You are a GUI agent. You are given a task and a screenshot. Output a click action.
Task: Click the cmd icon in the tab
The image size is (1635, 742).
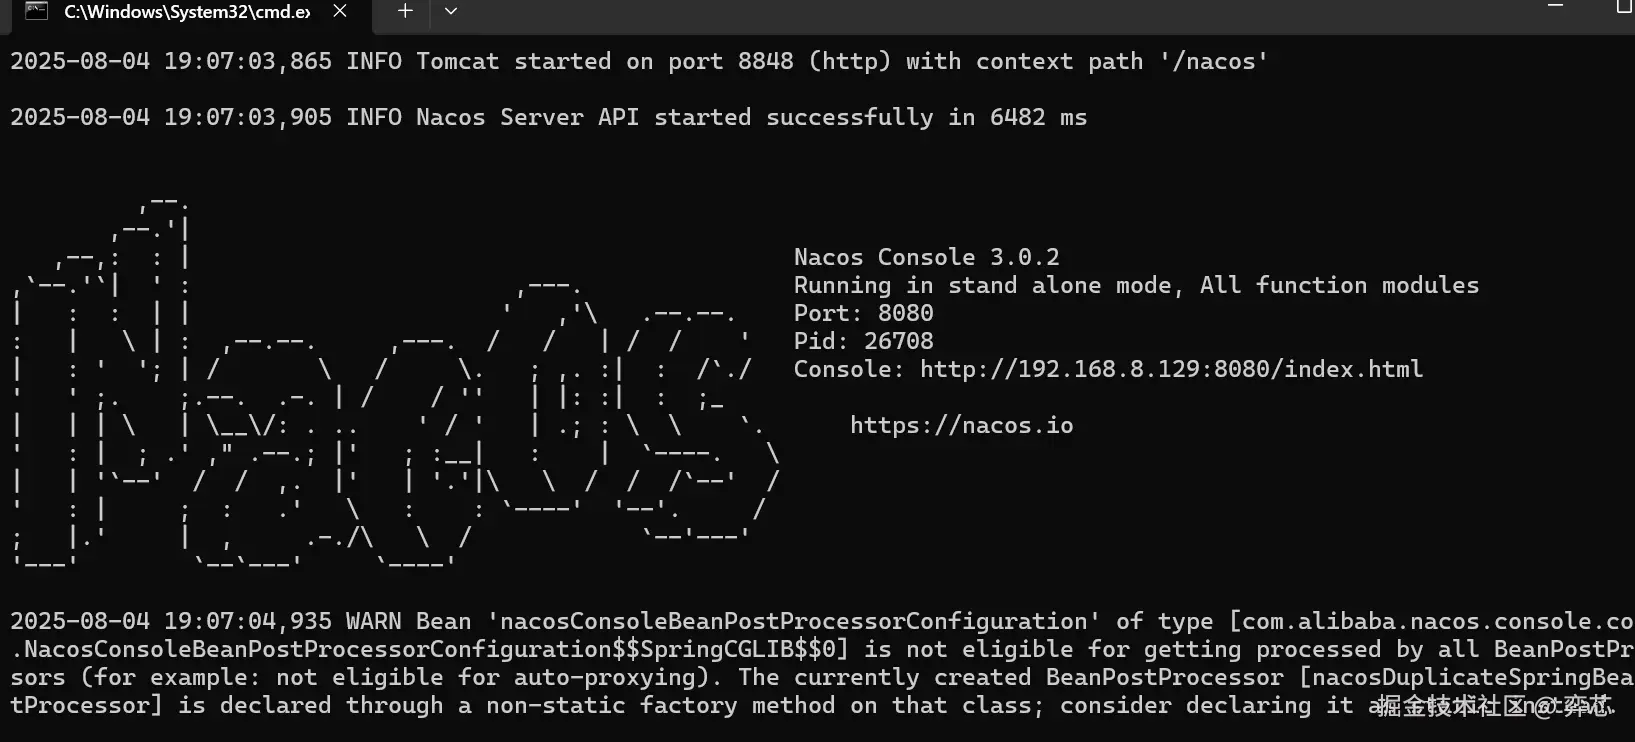point(37,11)
